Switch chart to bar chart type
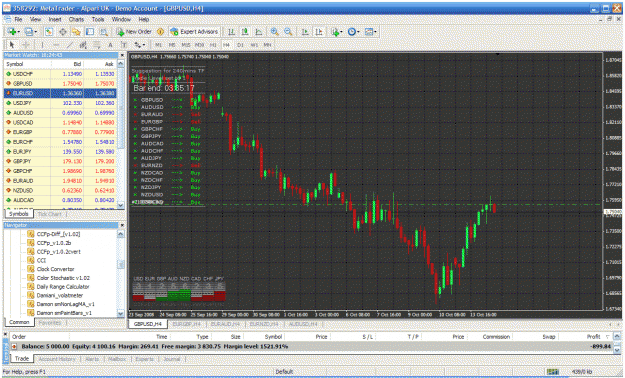625x378 pixels. (231, 32)
